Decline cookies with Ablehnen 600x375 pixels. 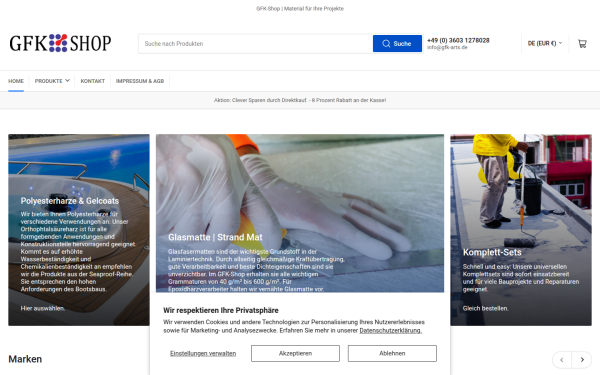pyautogui.click(x=392, y=353)
